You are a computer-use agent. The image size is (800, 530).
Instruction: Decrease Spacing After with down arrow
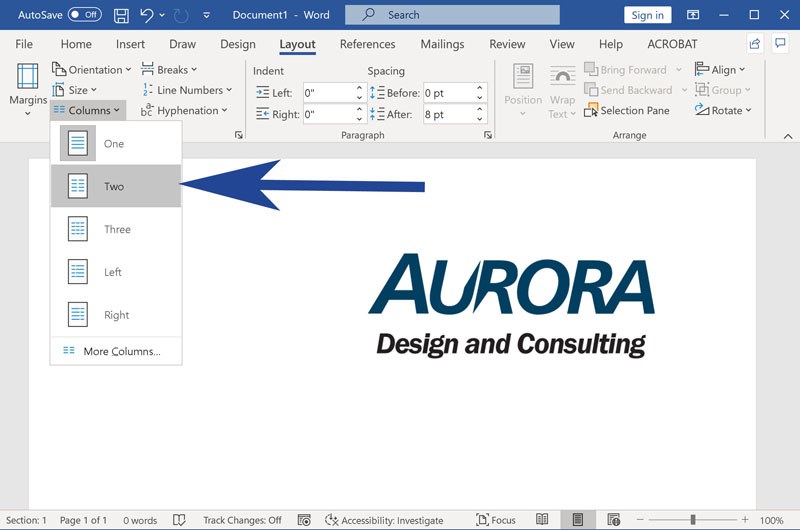pos(480,119)
